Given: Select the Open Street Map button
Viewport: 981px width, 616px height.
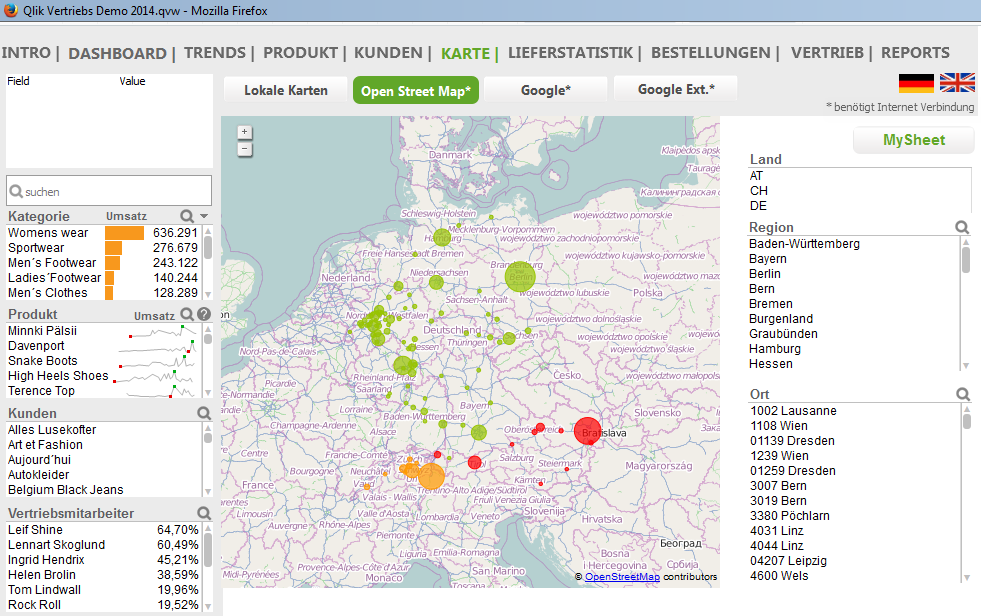Looking at the screenshot, I should pyautogui.click(x=416, y=91).
